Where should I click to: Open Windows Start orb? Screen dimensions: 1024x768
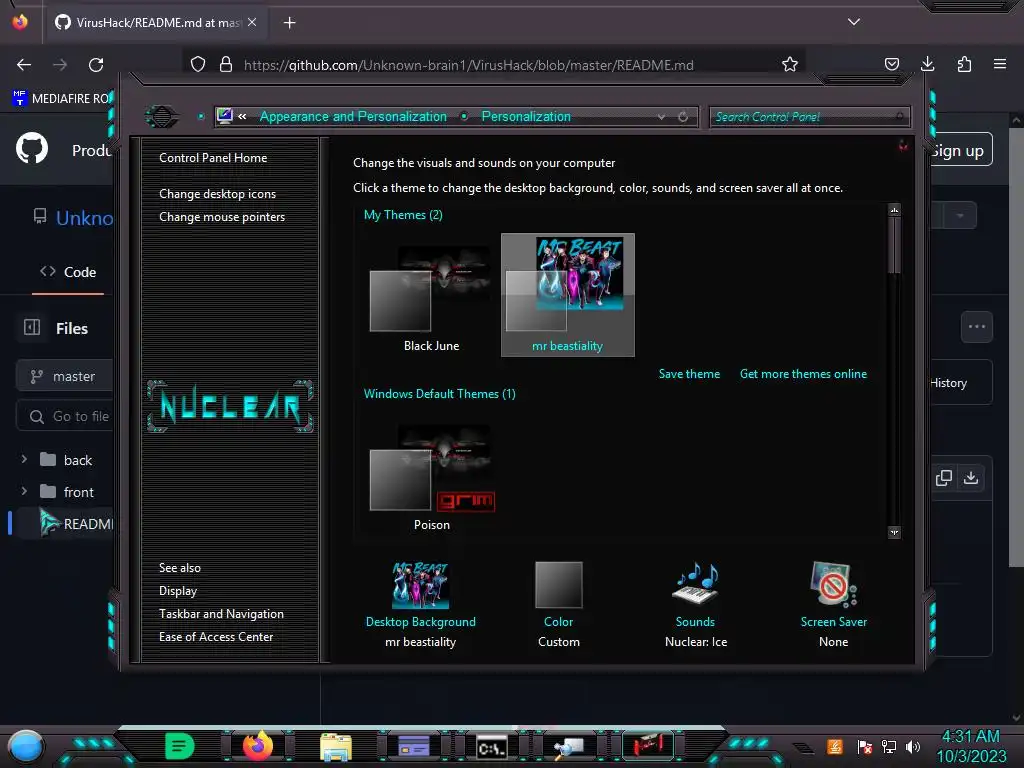click(x=25, y=747)
